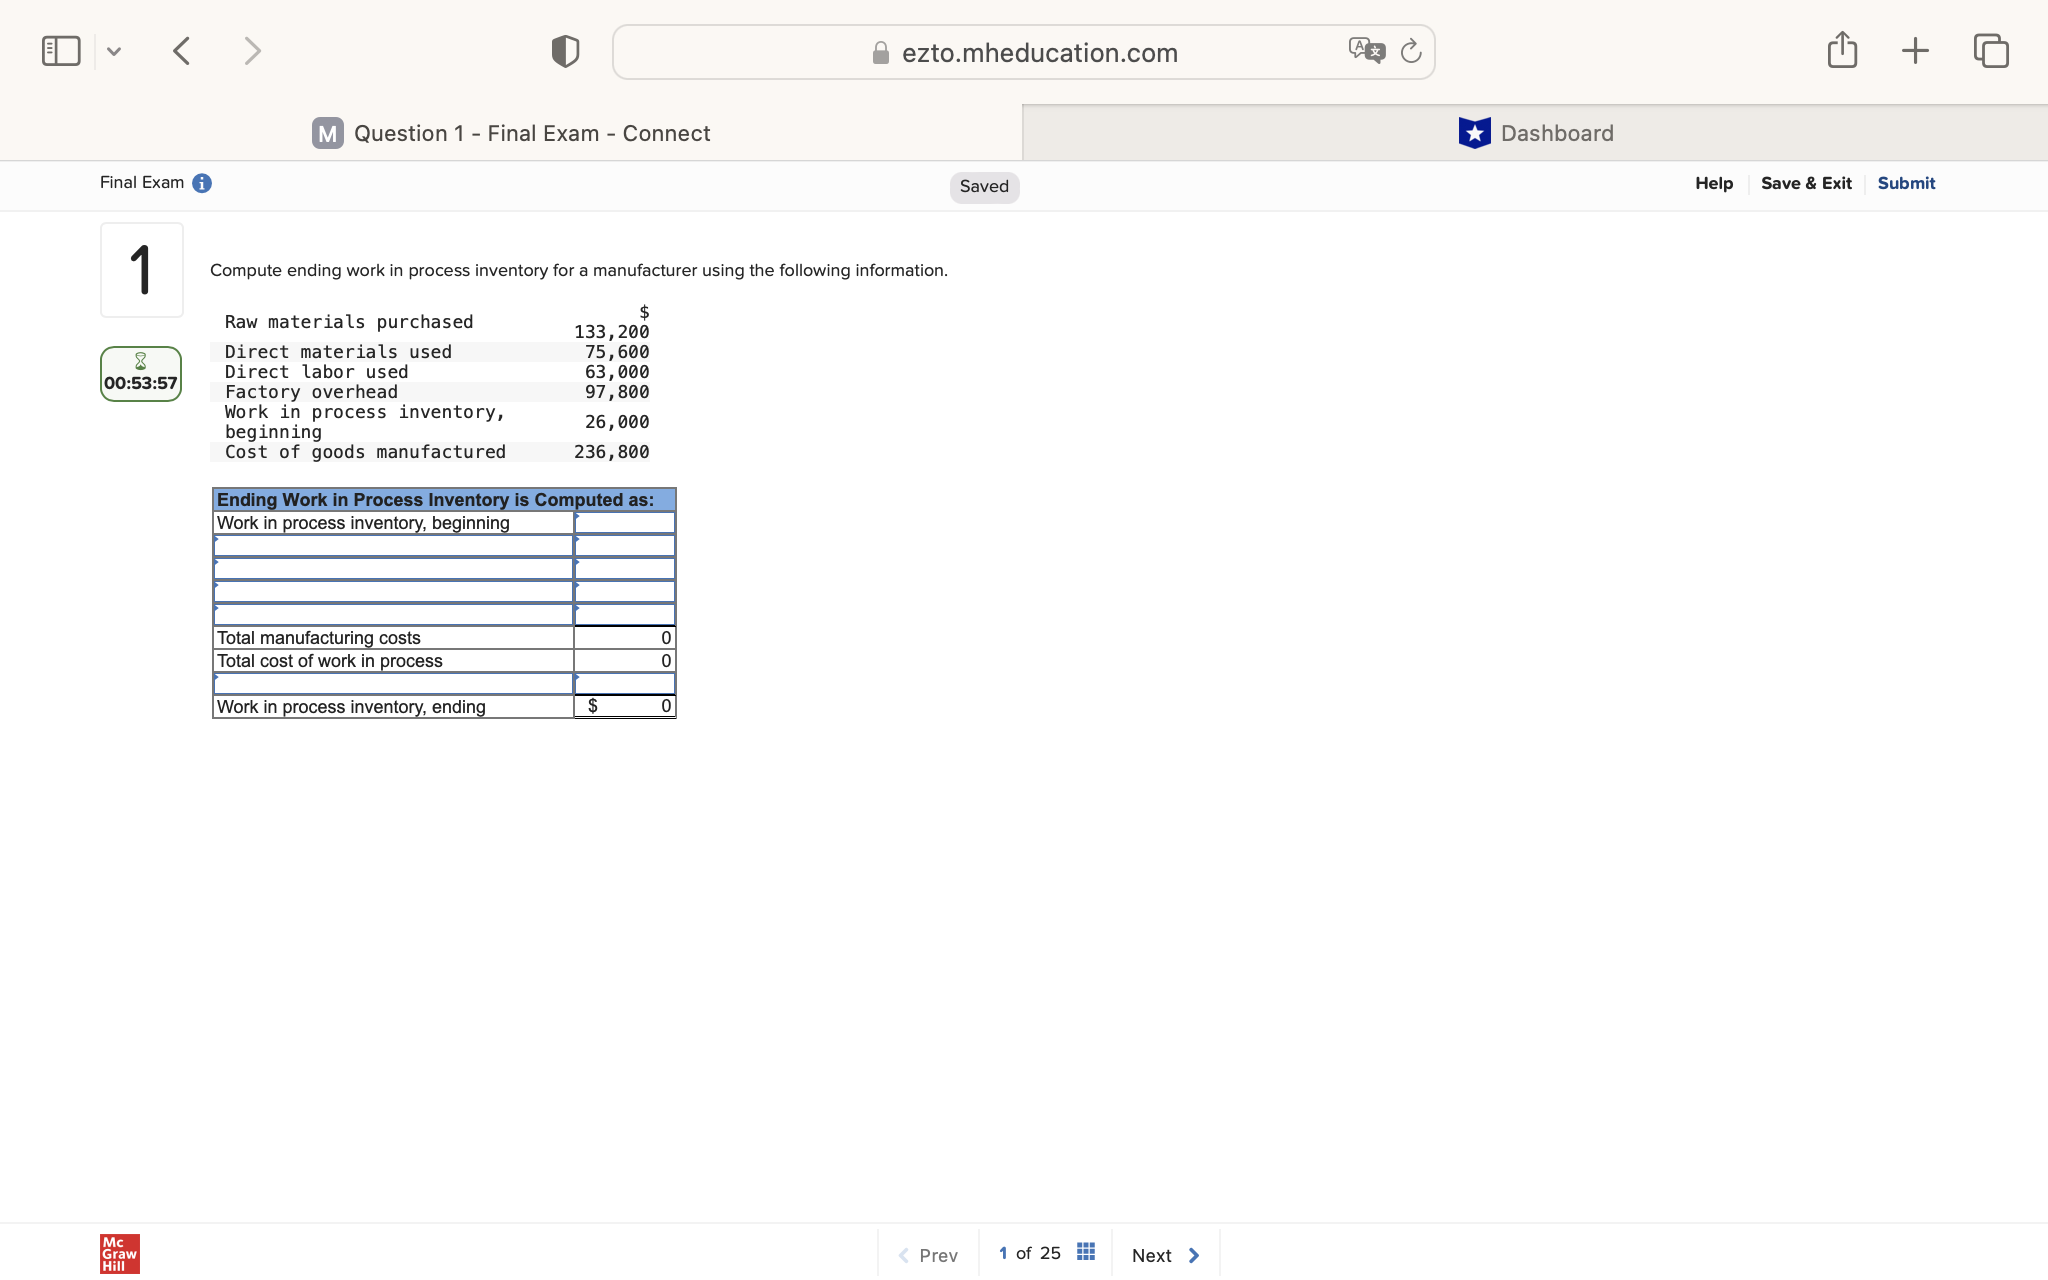Click the back navigation arrow
Screen dimensions: 2048x1280
[182, 50]
